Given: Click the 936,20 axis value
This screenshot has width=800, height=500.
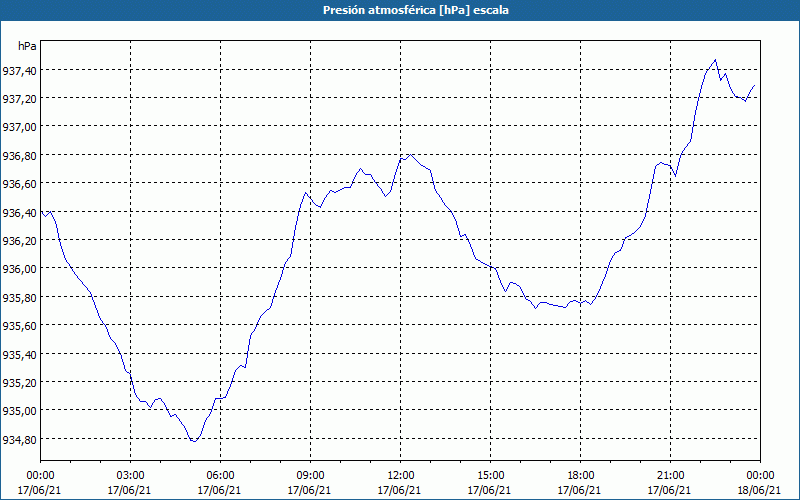Looking at the screenshot, I should pos(19,241).
